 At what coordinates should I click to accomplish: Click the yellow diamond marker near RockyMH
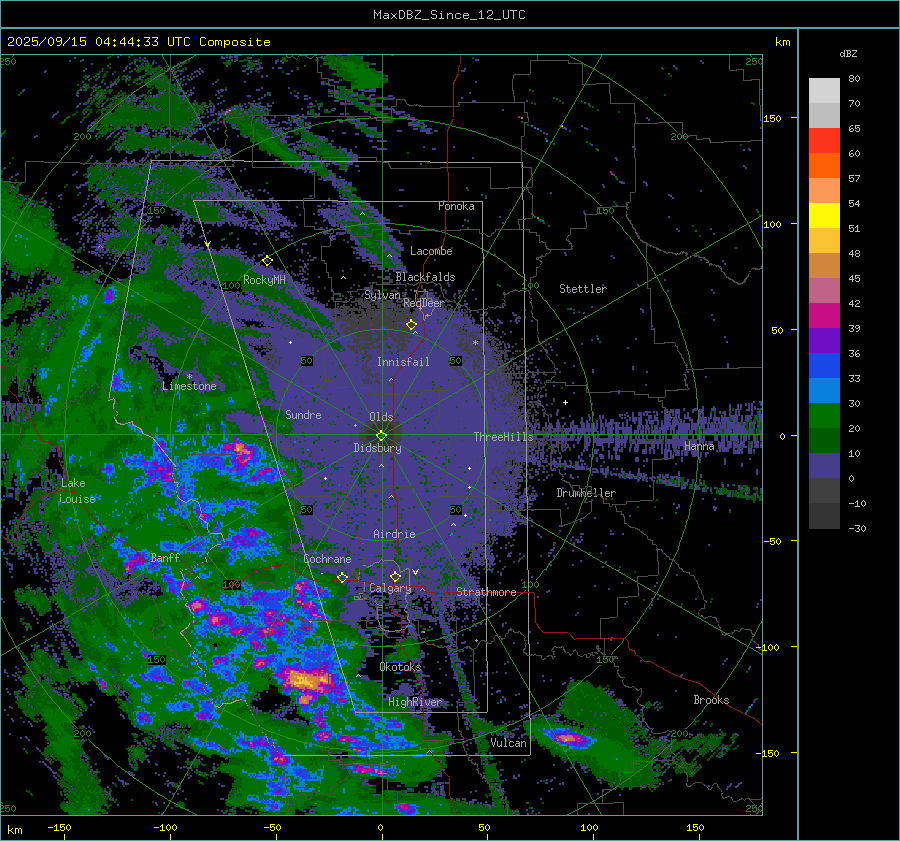point(267,261)
